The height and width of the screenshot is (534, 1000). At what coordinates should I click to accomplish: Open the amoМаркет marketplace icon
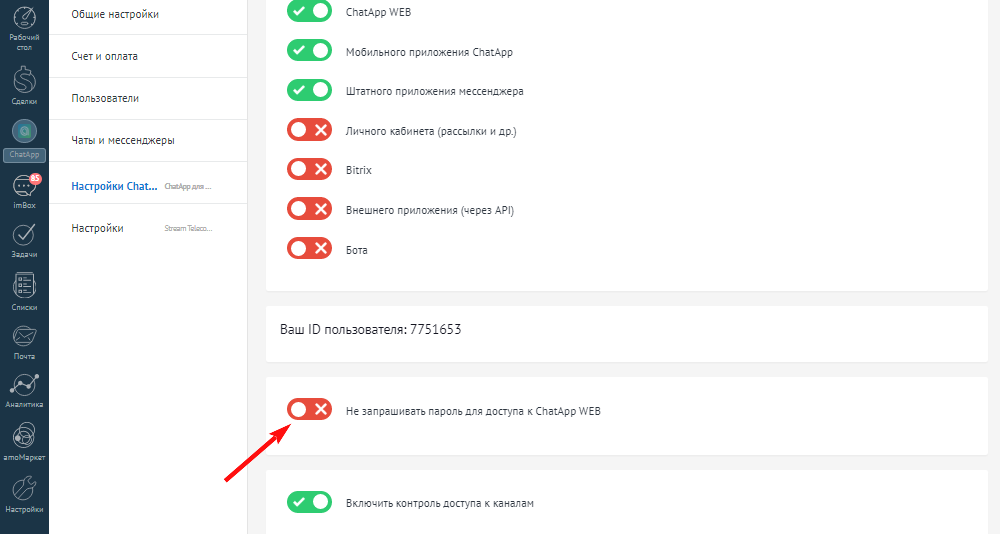point(24,439)
